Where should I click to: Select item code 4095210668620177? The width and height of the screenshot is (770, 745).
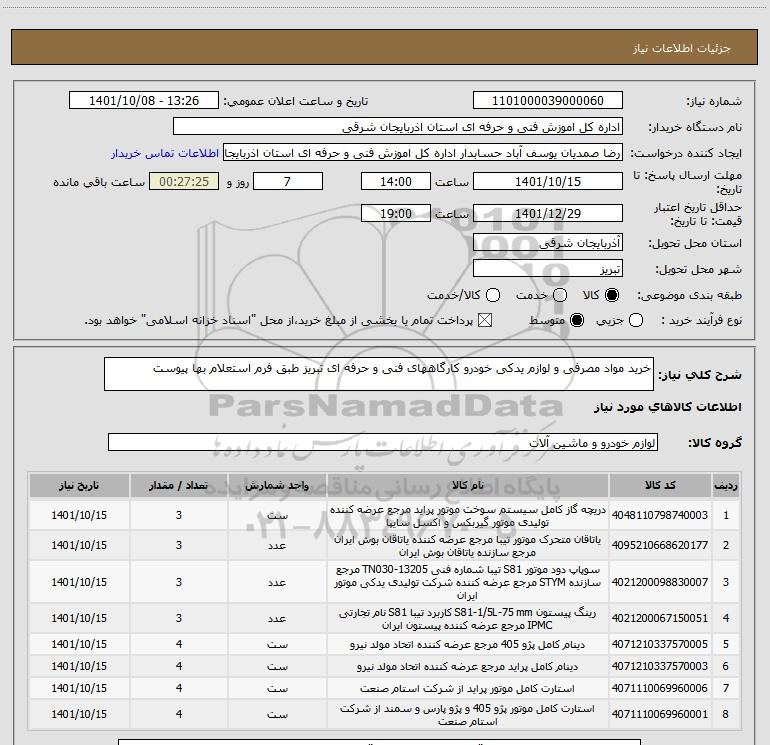660,545
